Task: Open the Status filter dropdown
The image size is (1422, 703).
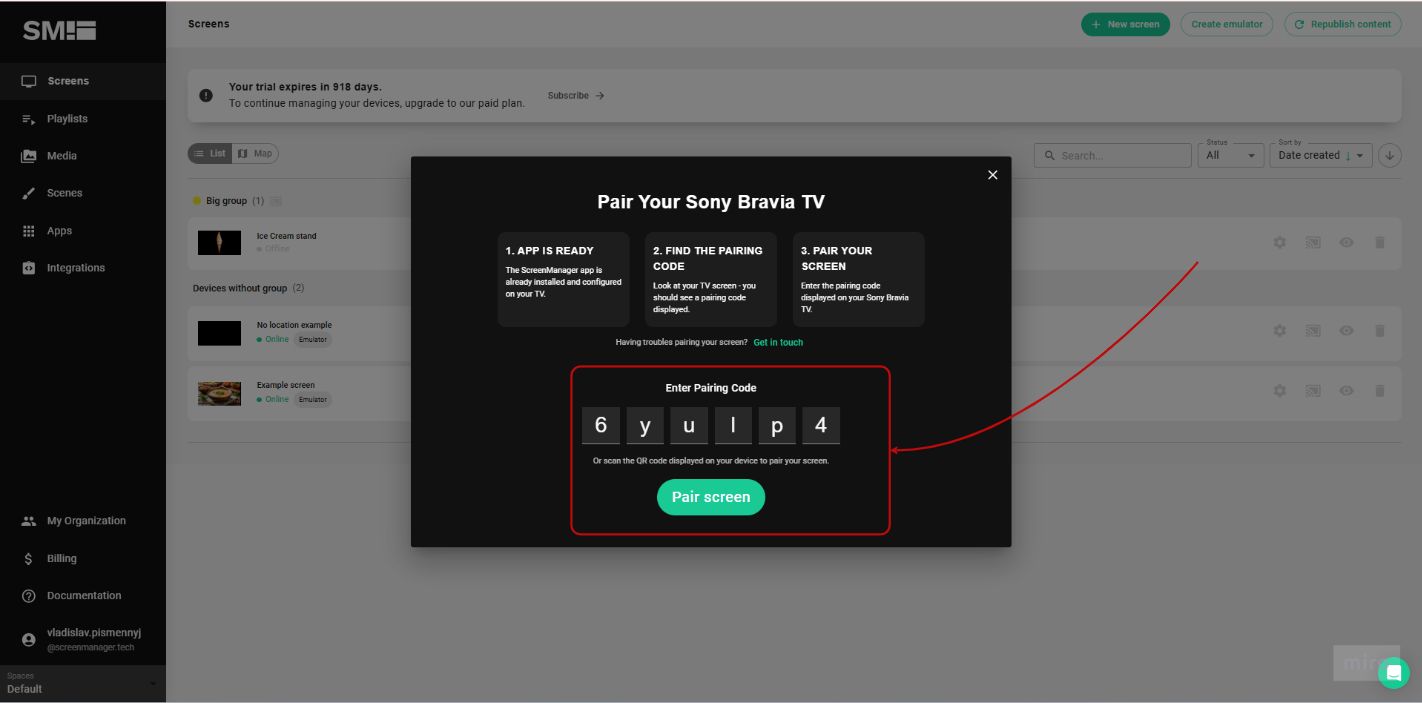Action: pos(1231,155)
